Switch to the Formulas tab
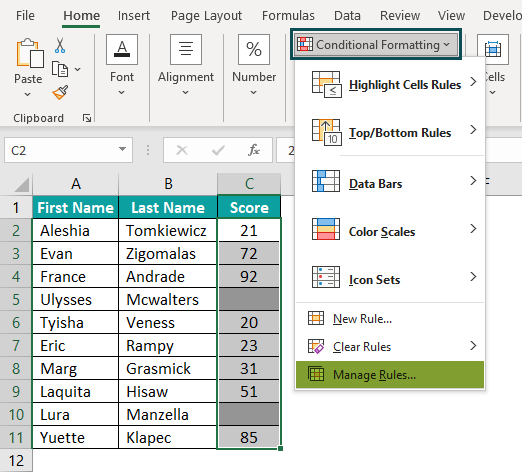The width and height of the screenshot is (522, 472). click(288, 15)
